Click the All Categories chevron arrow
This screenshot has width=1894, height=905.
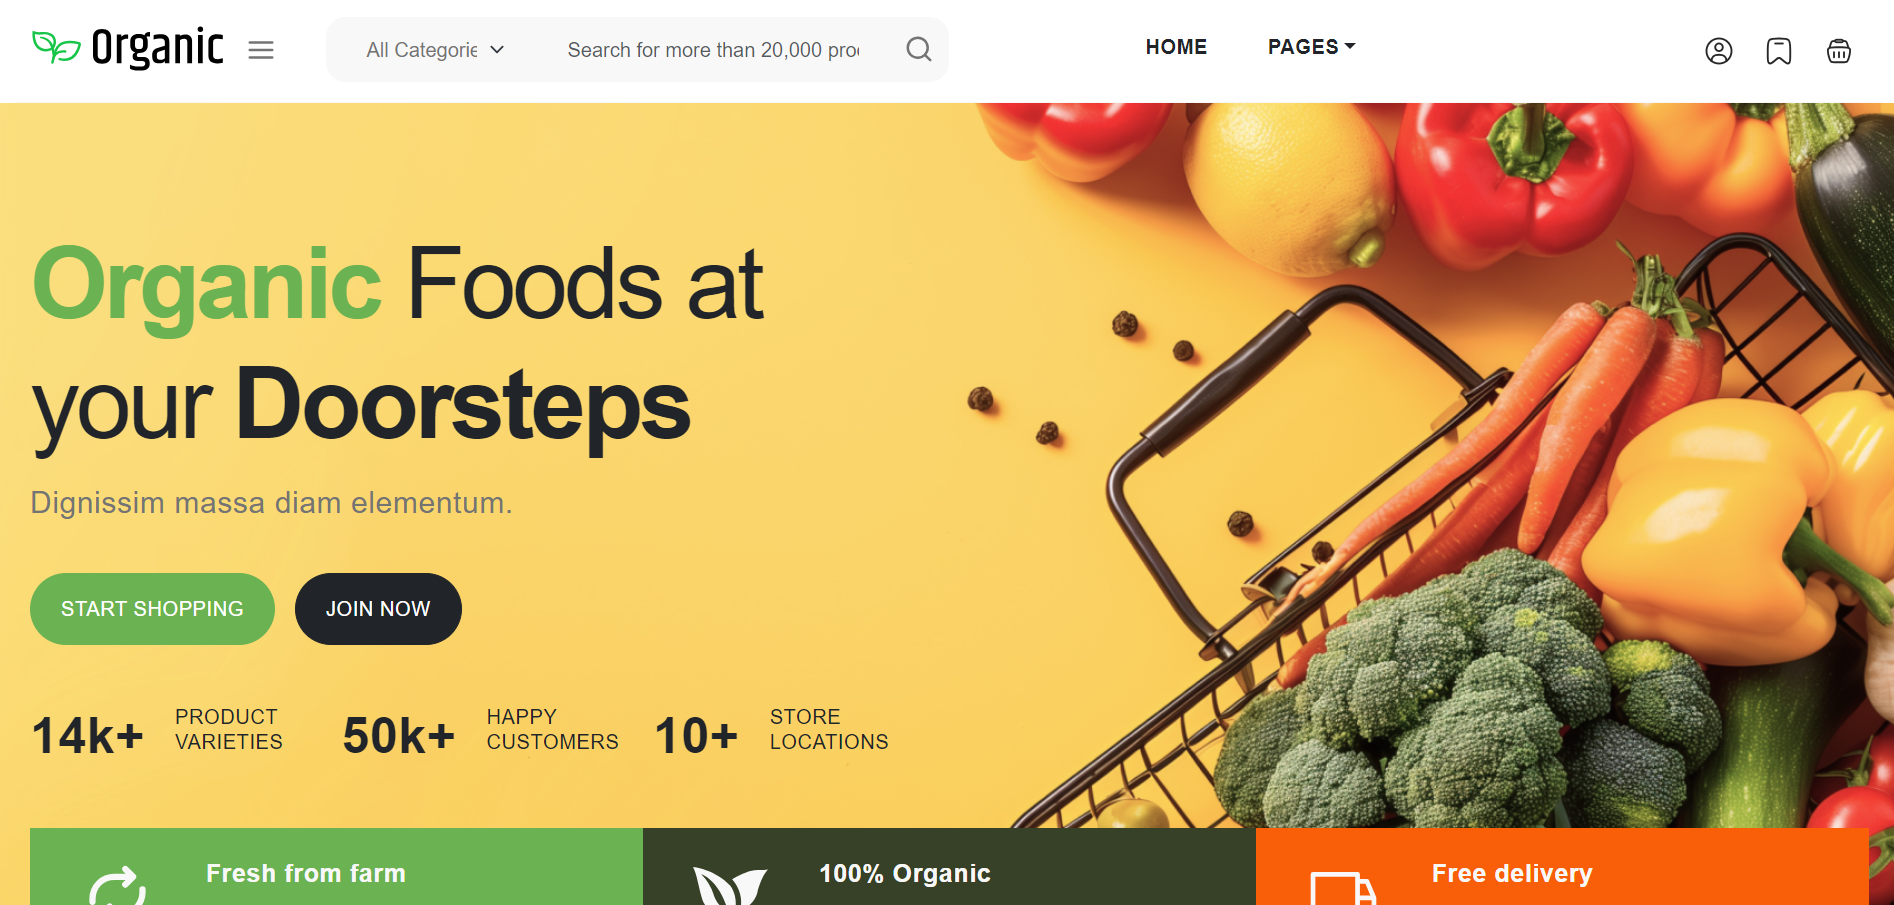(x=497, y=50)
